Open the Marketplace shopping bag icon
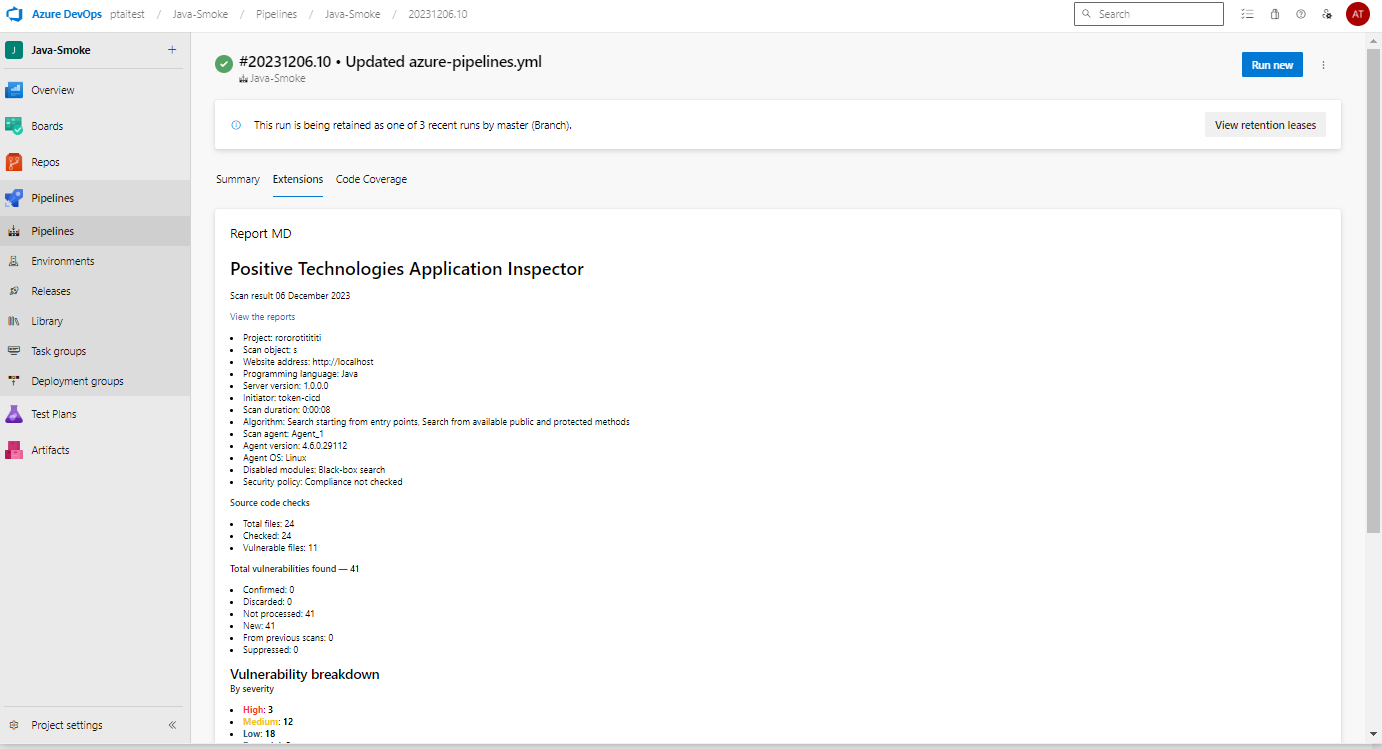 click(1274, 13)
